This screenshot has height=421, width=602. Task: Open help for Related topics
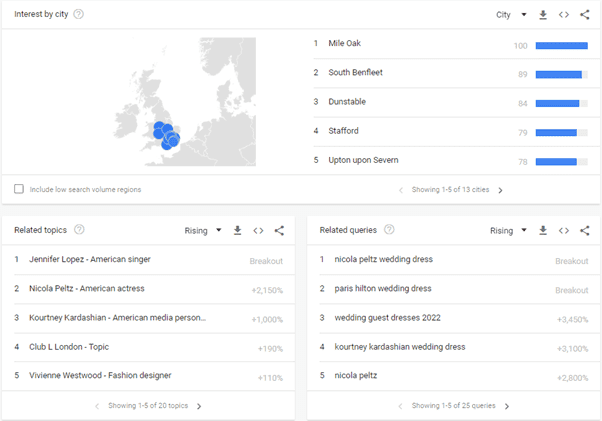click(x=79, y=229)
